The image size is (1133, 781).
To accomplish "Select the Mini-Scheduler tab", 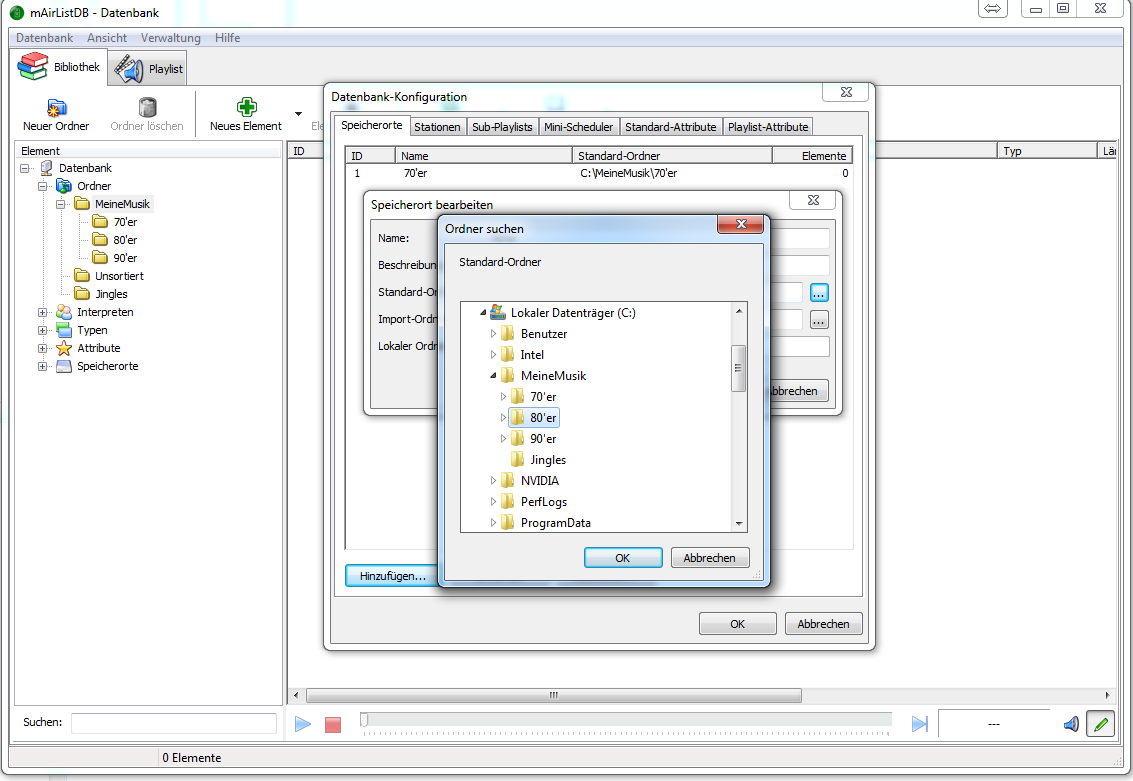I will click(578, 127).
